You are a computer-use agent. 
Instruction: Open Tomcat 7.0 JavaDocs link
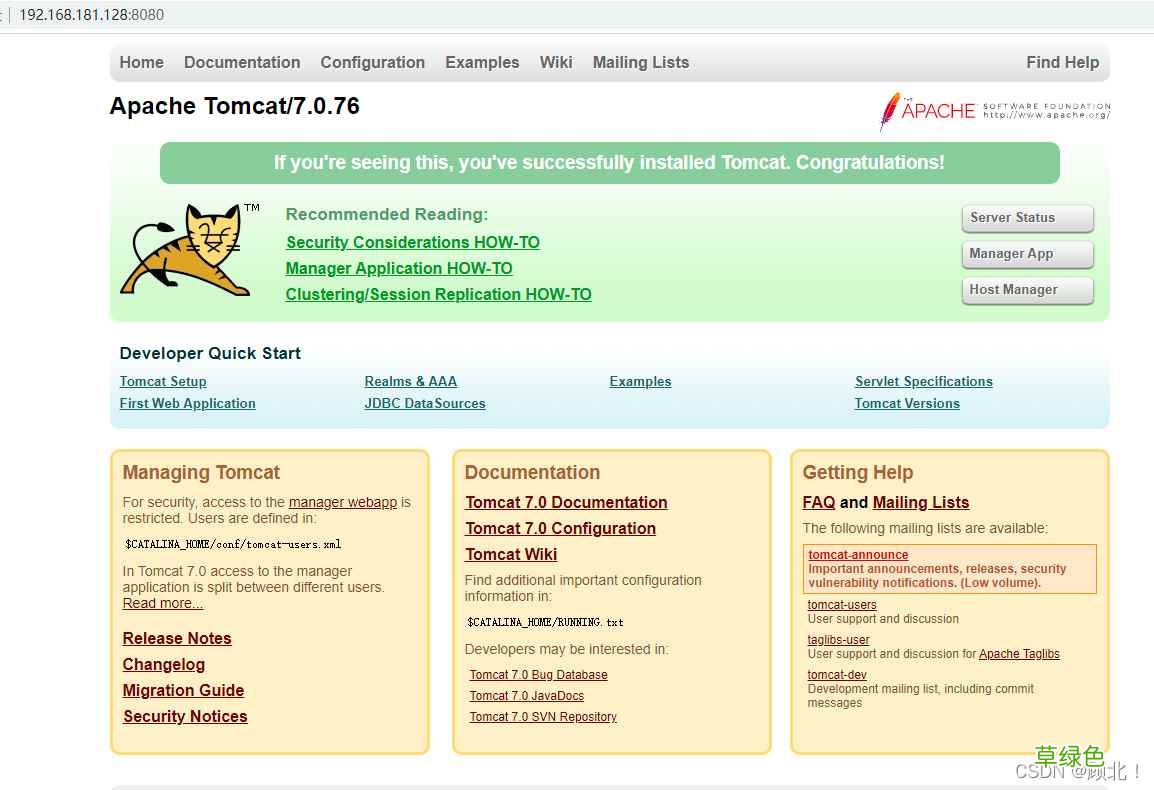click(526, 696)
